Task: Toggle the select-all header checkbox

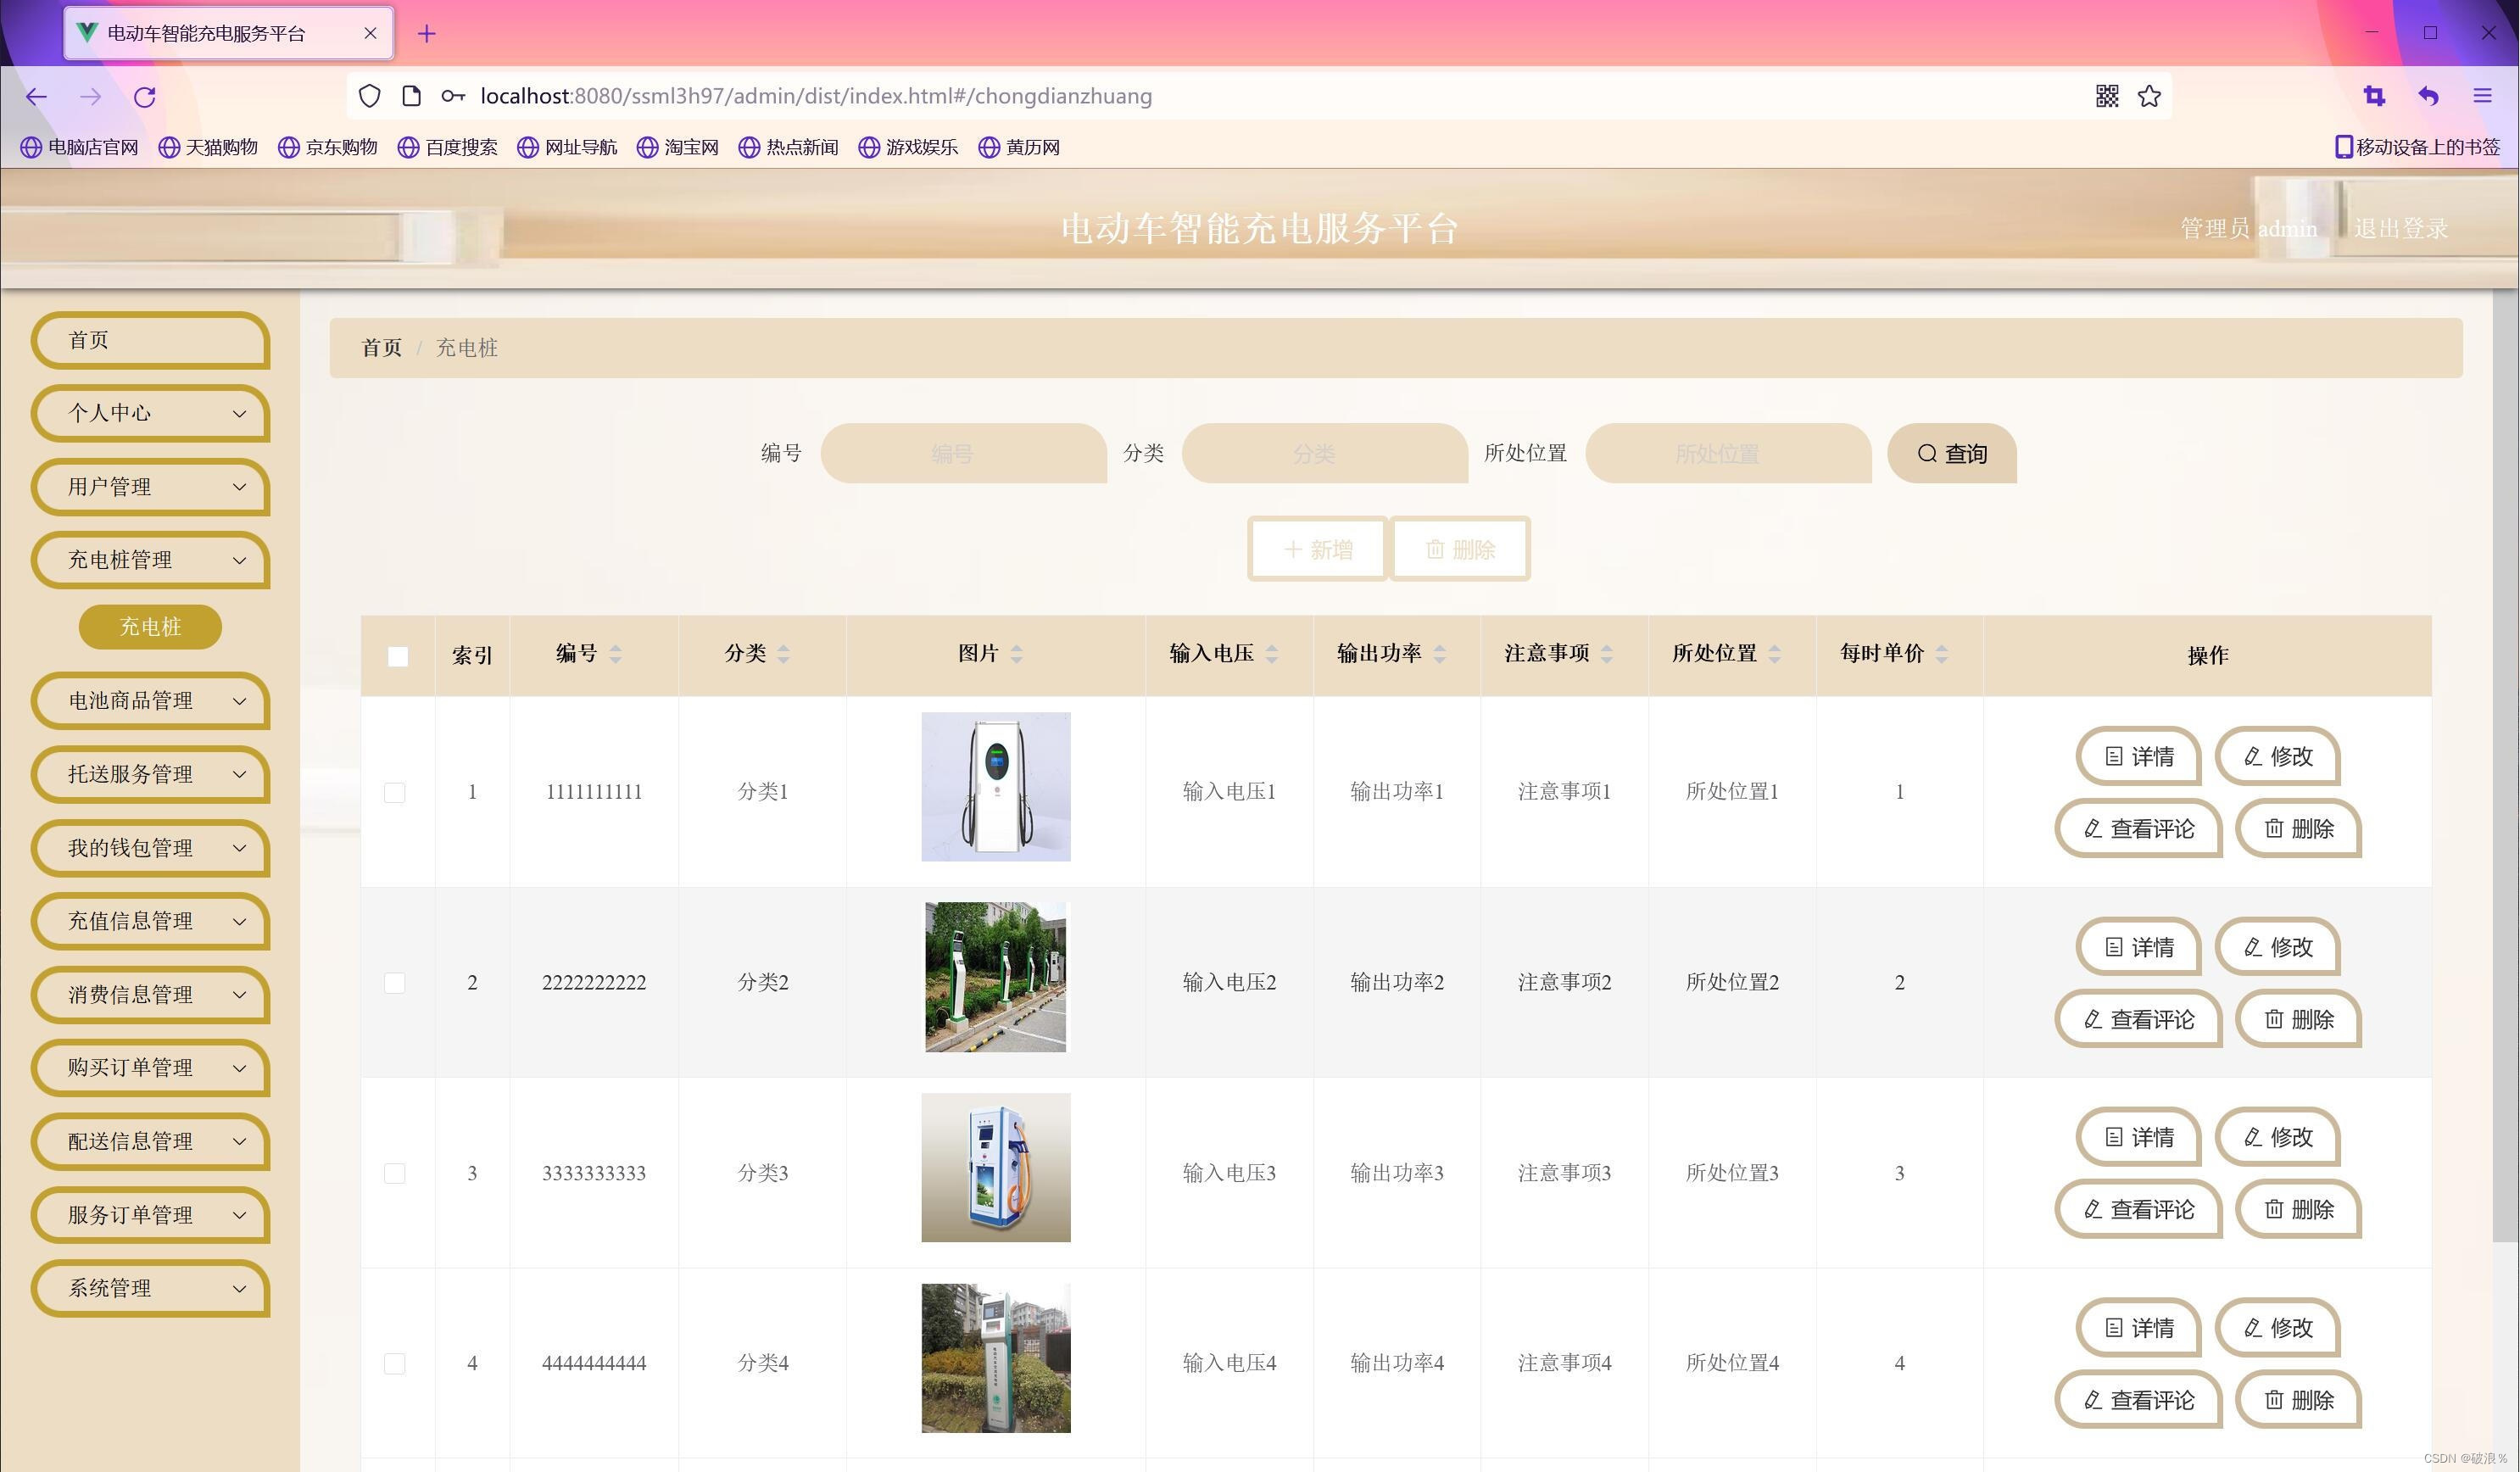Action: coord(398,656)
